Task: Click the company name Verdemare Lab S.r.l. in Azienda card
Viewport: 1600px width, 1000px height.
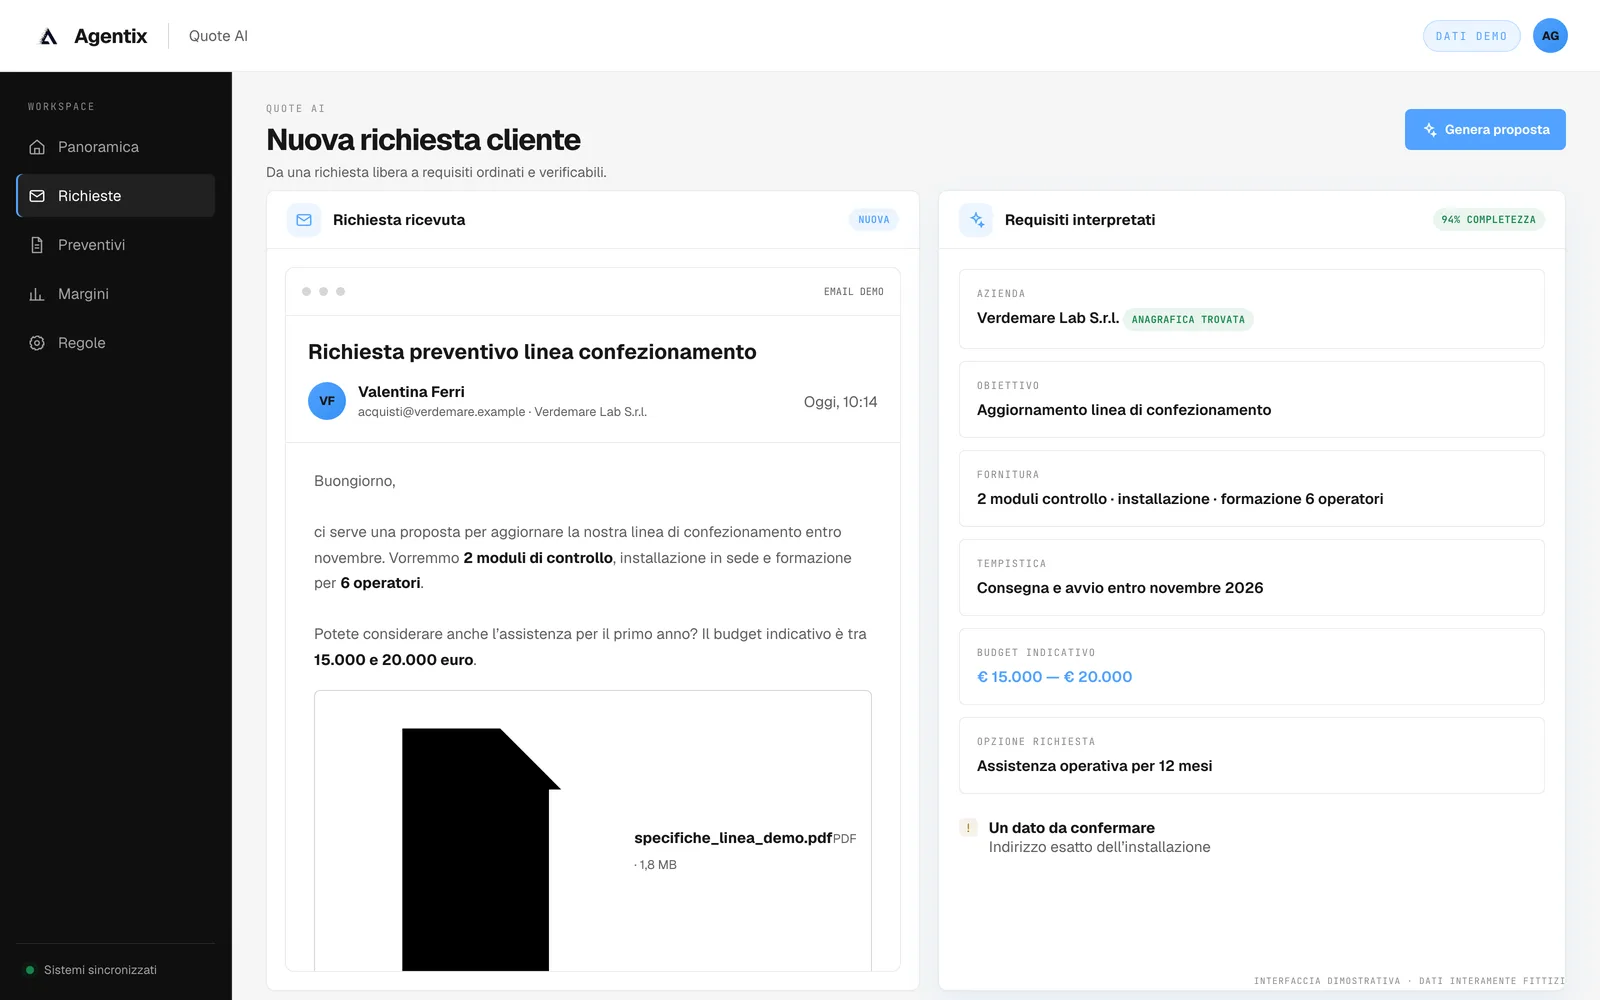Action: 1048,318
